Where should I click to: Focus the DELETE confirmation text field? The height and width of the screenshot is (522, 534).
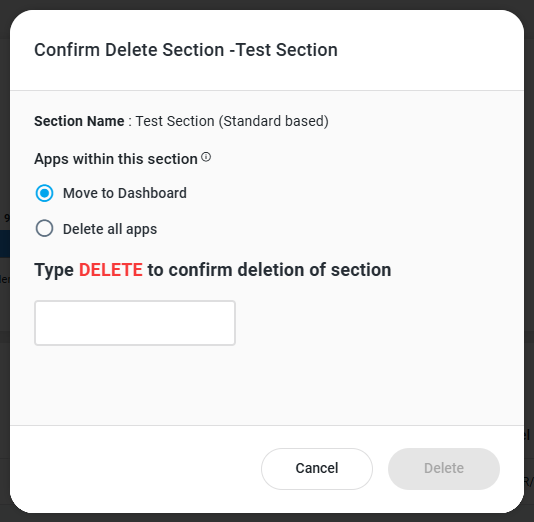tap(135, 323)
